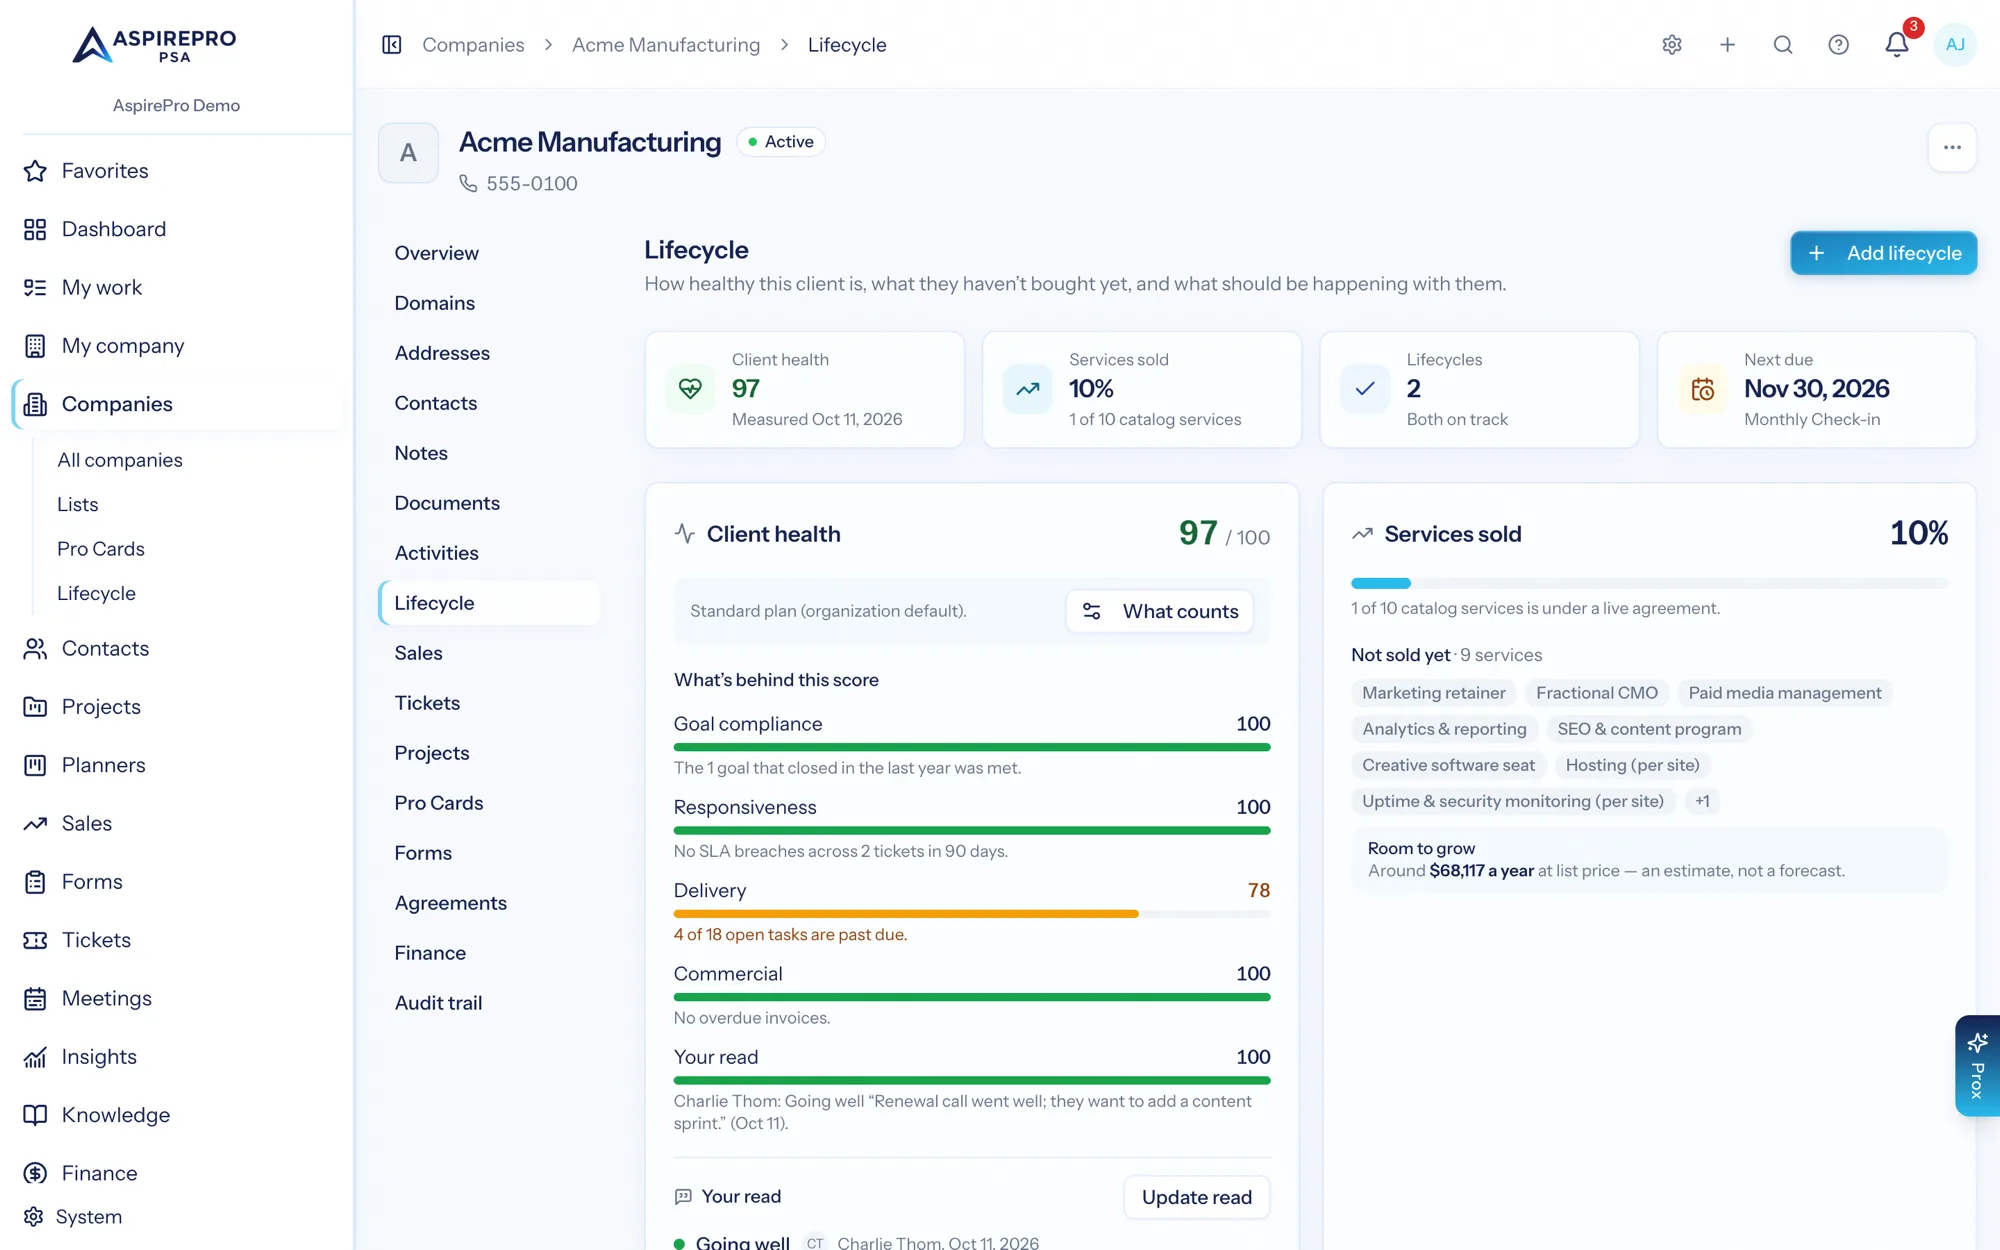
Task: Select All companies submenu item
Action: pos(120,460)
